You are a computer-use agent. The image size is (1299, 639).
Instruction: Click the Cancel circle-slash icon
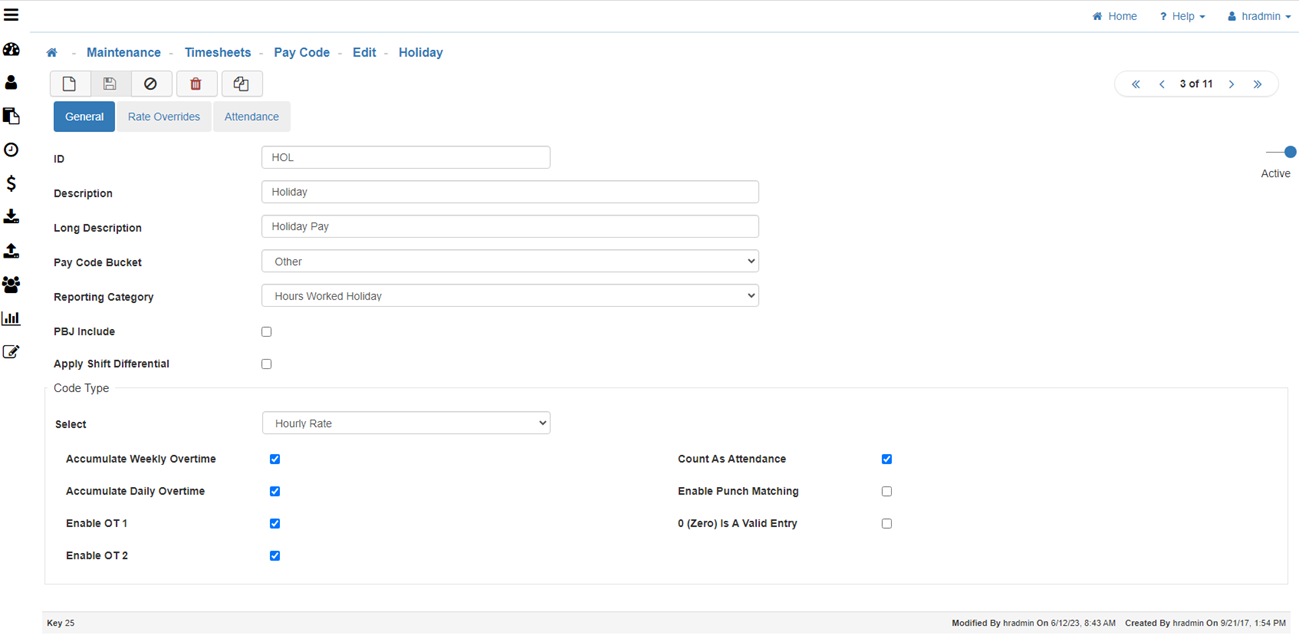151,84
